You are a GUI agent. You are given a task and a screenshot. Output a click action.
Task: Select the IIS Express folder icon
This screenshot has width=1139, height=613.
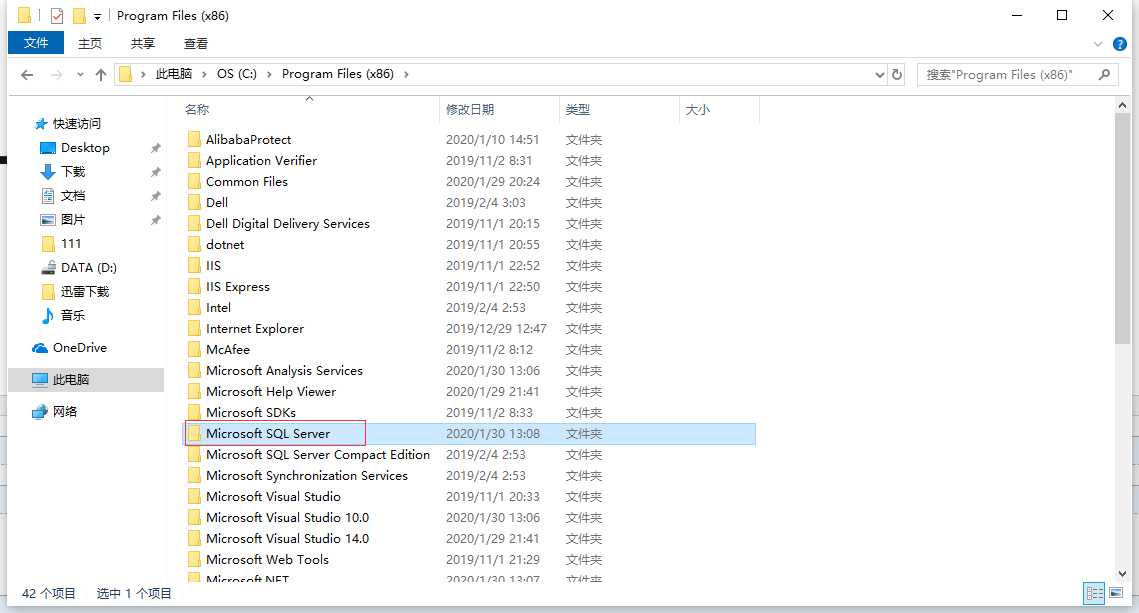(194, 286)
